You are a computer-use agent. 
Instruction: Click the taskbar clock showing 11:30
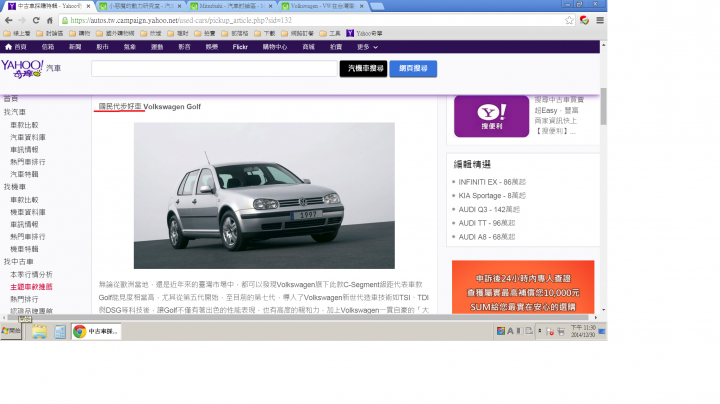tap(583, 331)
